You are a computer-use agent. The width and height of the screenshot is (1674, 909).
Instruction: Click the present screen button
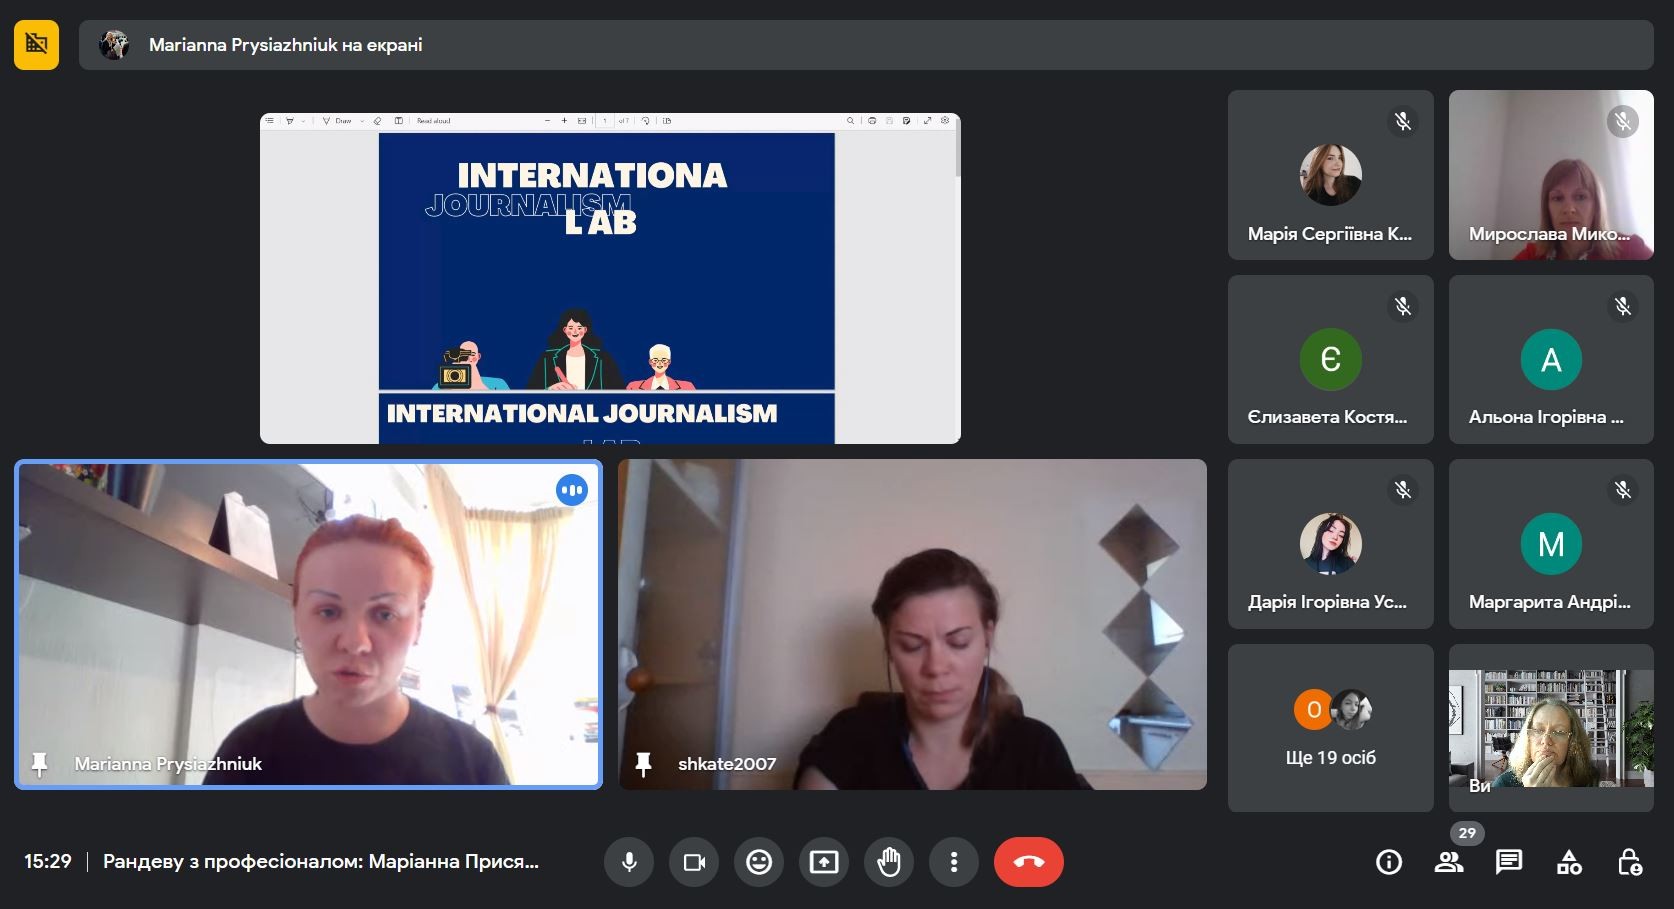(x=824, y=862)
